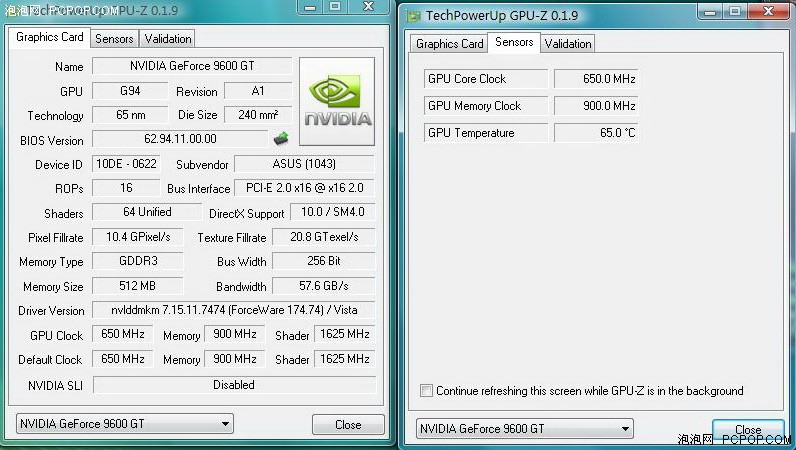
Task: Minimize the left GPU-Z window
Action: tap(310, 7)
